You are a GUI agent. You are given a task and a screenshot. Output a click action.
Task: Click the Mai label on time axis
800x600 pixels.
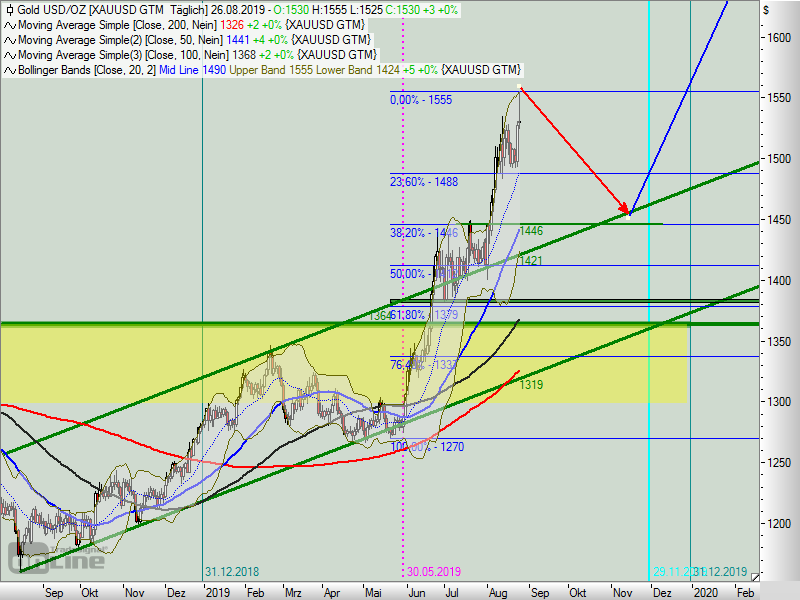(x=373, y=592)
